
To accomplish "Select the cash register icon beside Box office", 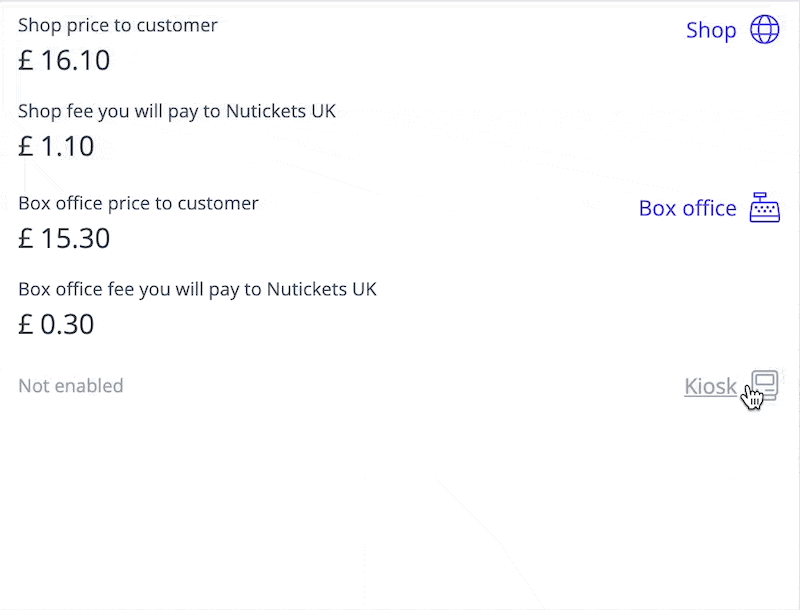I will coord(764,208).
